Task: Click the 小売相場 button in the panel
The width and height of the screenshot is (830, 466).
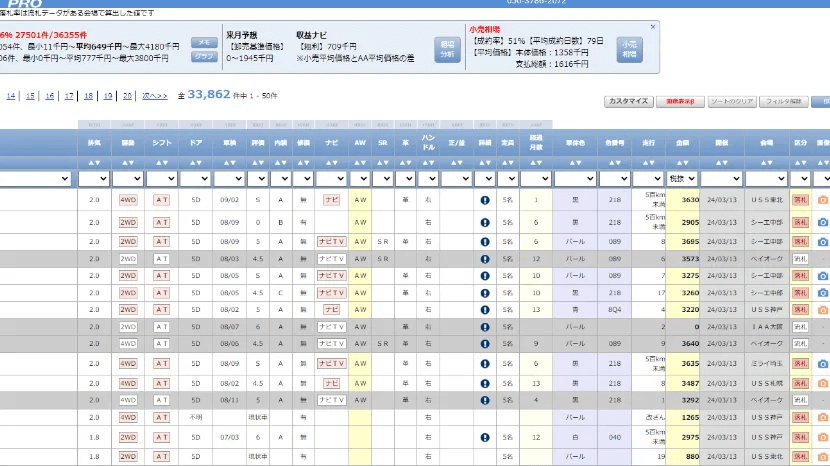Action: pyautogui.click(x=629, y=48)
